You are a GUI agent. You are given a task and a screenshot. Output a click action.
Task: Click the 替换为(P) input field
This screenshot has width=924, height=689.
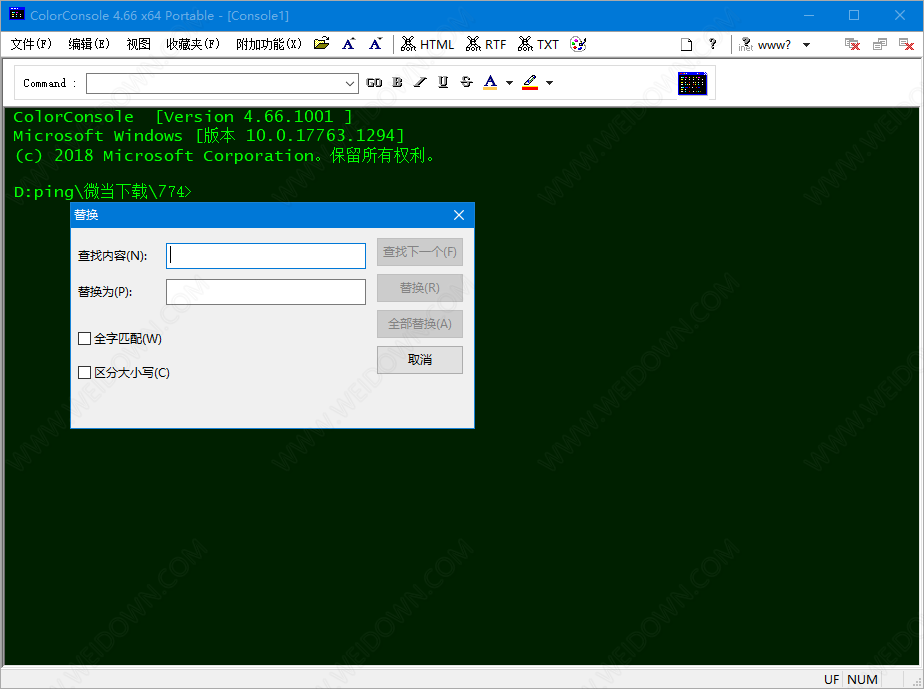click(x=266, y=292)
